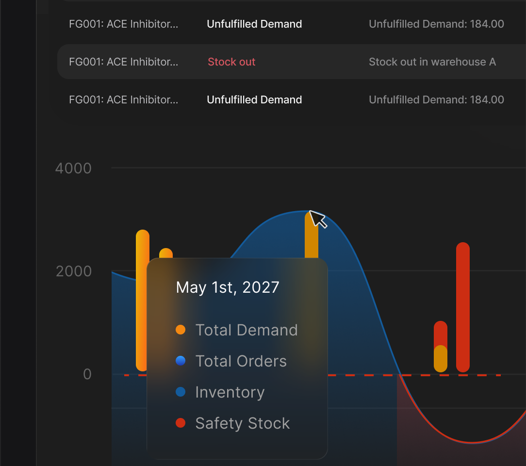Image resolution: width=526 pixels, height=466 pixels.
Task: Click the tallest red bar in chart
Action: point(463,307)
